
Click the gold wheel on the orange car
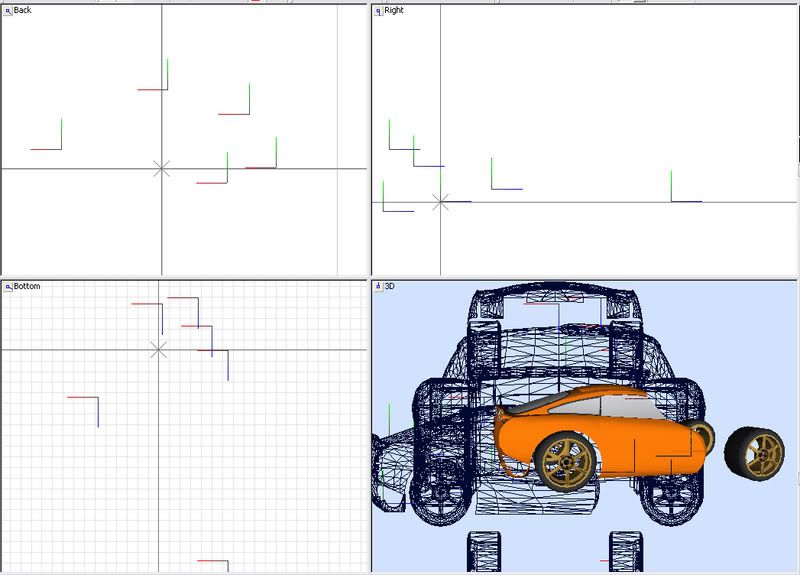[566, 460]
